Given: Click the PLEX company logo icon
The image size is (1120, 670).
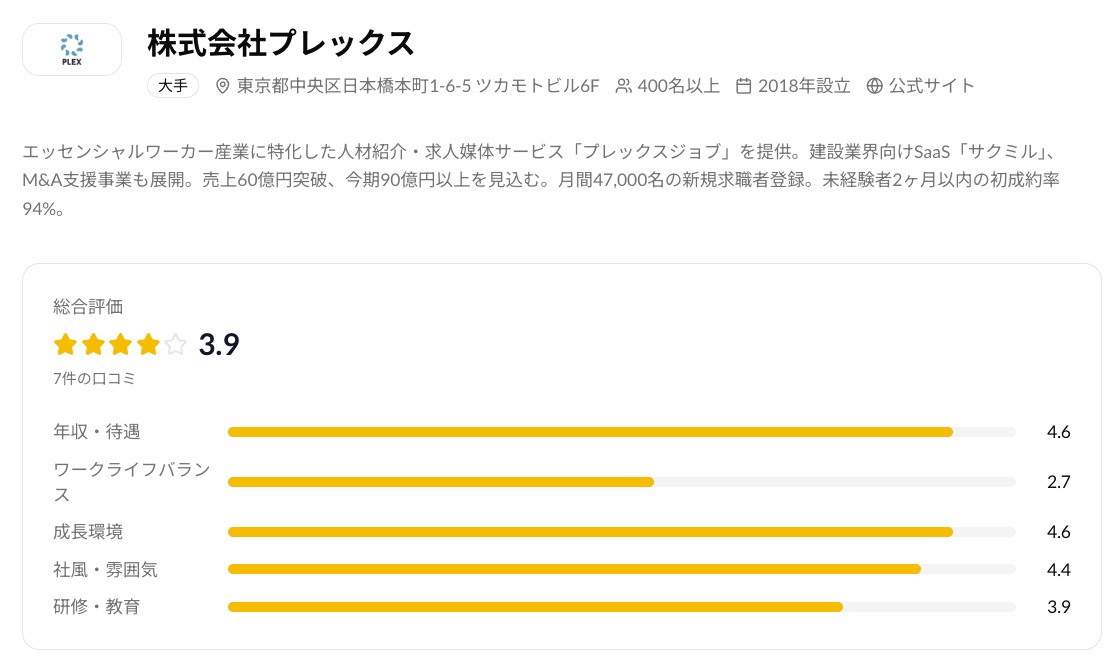Looking at the screenshot, I should coord(71,49).
